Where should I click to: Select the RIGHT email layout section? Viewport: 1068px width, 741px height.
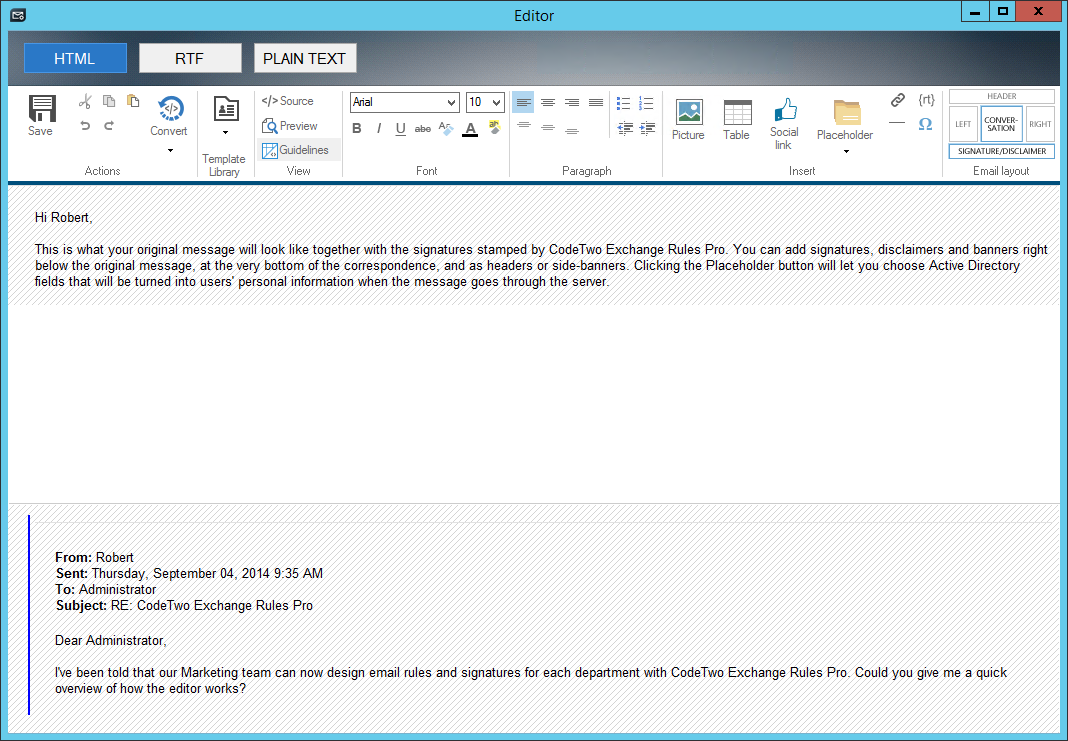(x=1040, y=124)
